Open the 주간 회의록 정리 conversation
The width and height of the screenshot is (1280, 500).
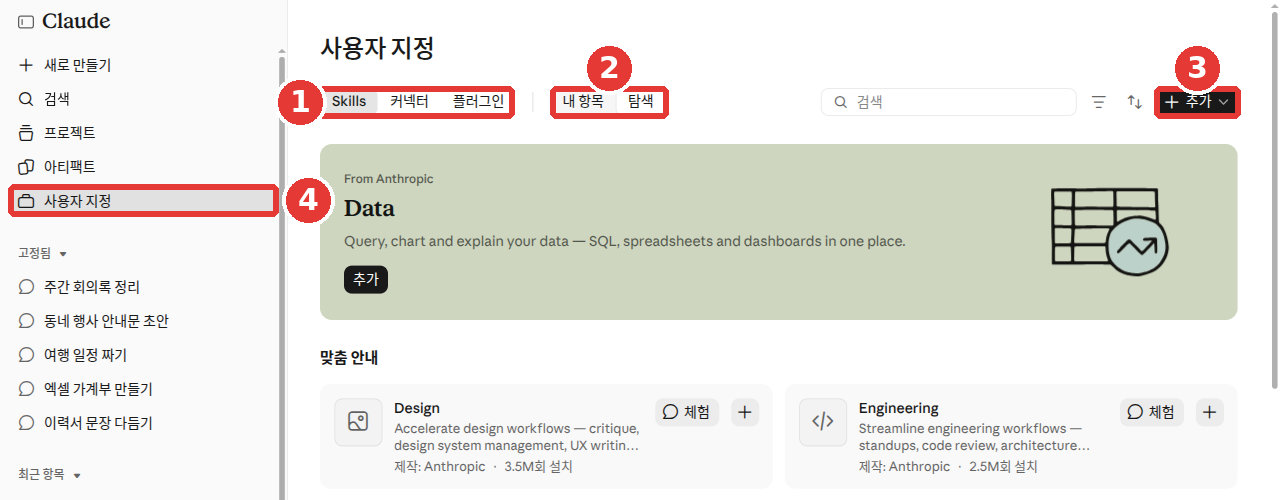click(x=143, y=287)
